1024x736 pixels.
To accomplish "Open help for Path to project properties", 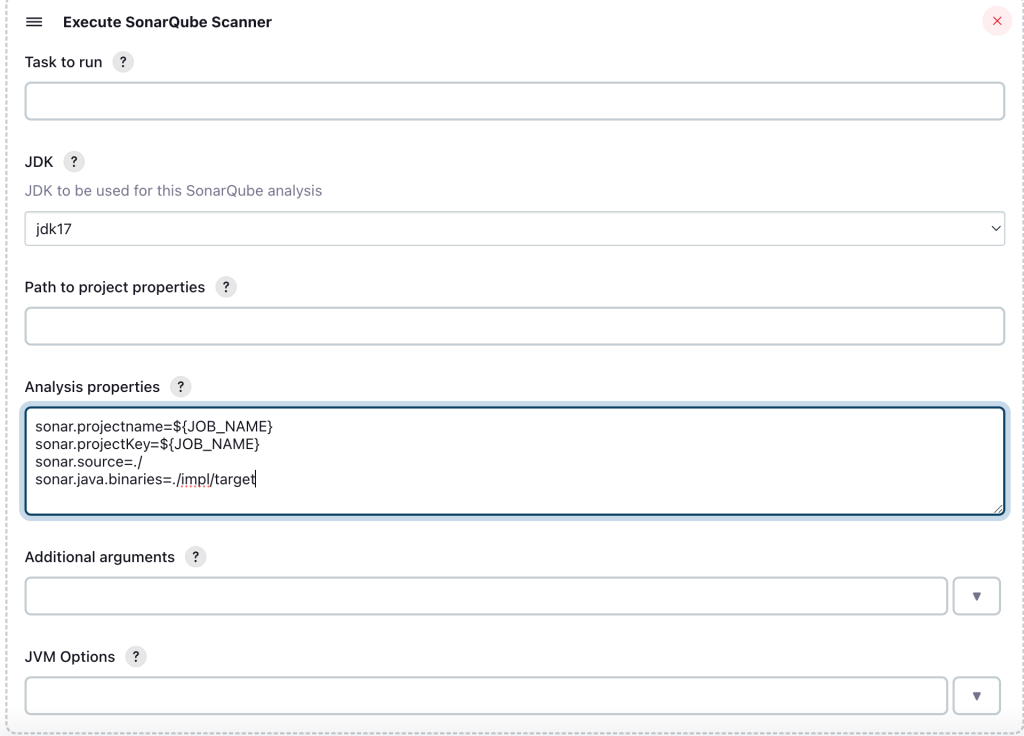I will tap(226, 287).
